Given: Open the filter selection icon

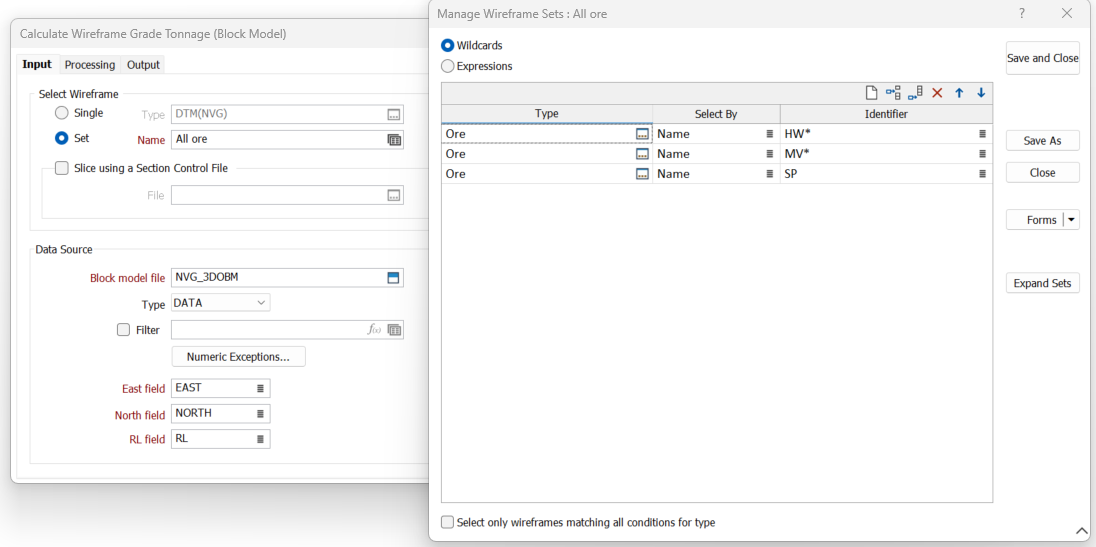Looking at the screenshot, I should [394, 330].
